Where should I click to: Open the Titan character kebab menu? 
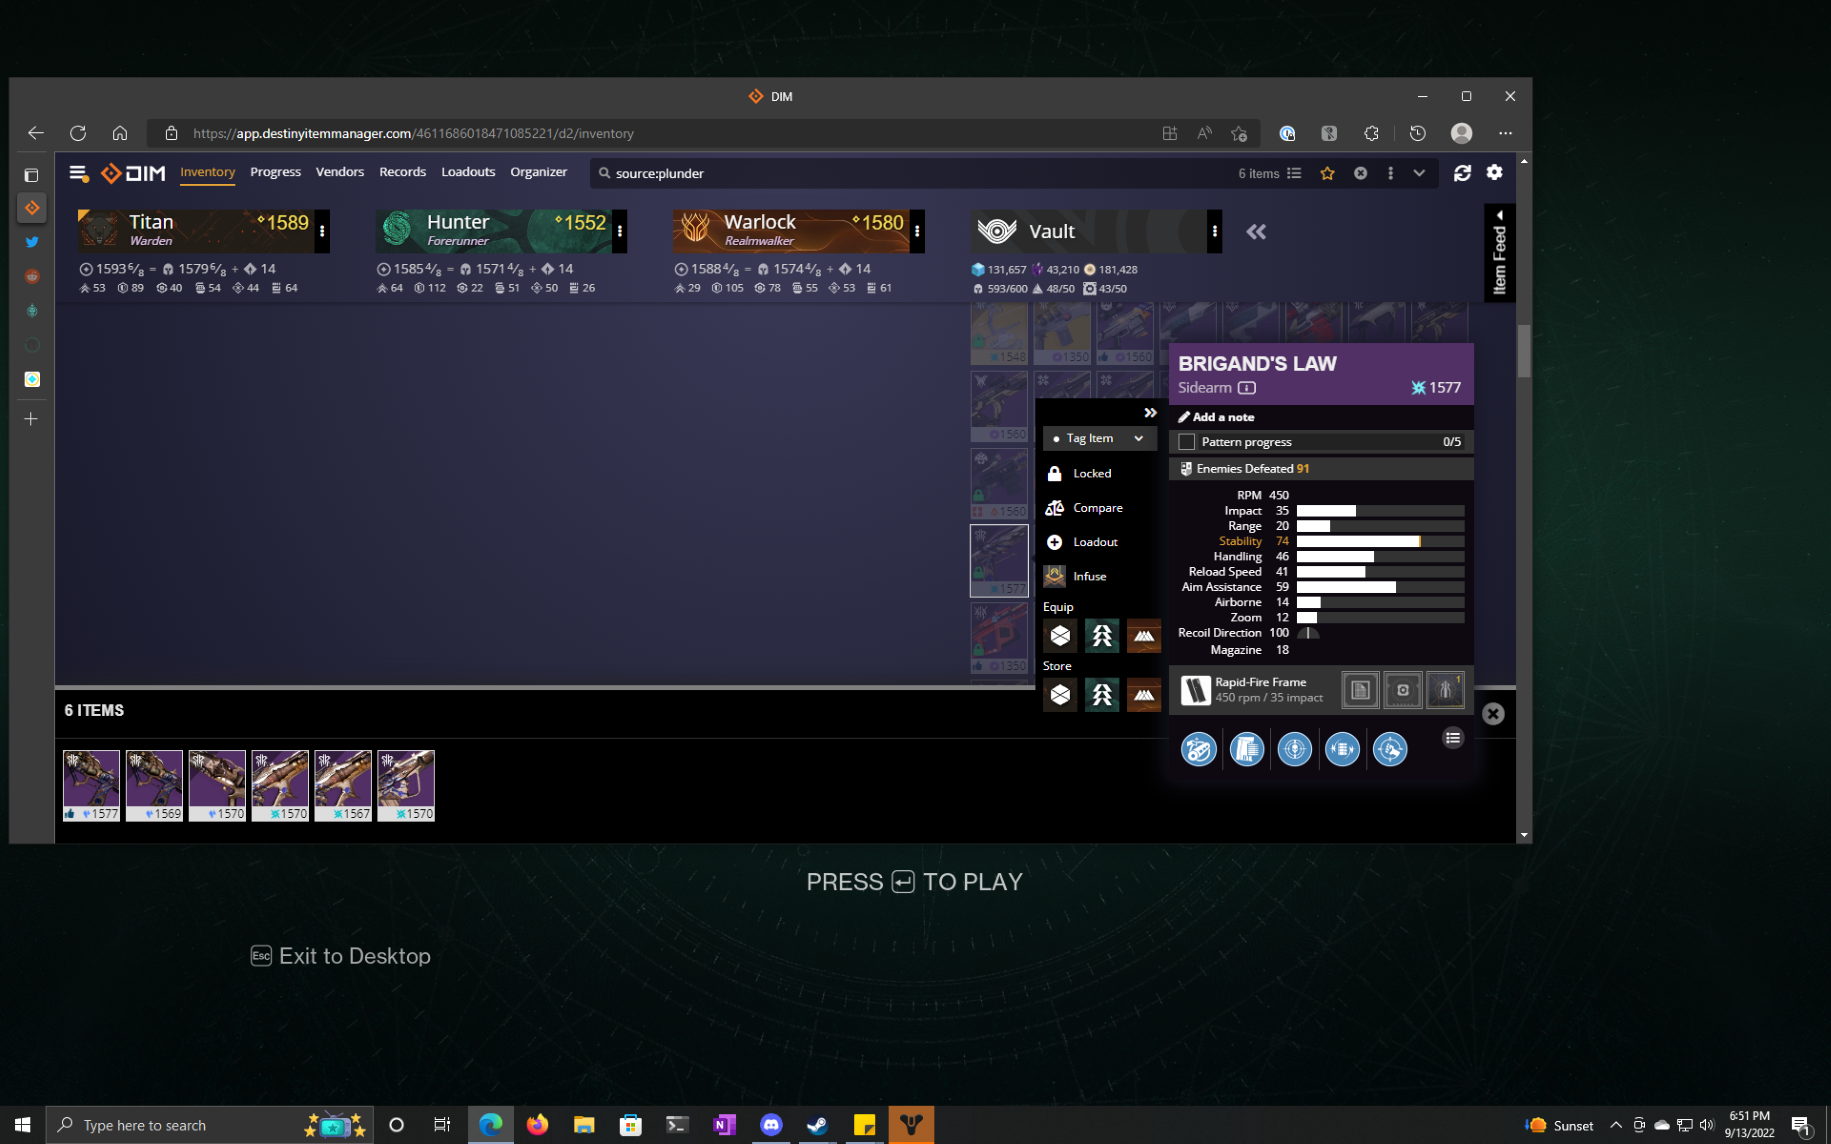(x=322, y=230)
